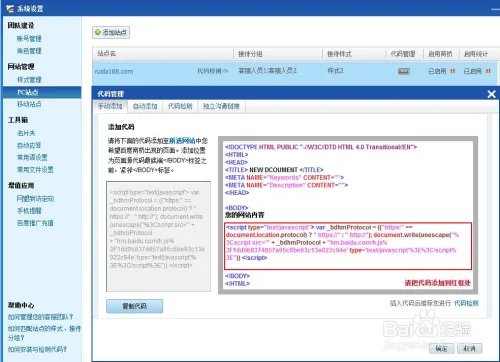The image size is (500, 362).
Task: Open 手机提醒 in the sidebar
Action: coord(29,211)
